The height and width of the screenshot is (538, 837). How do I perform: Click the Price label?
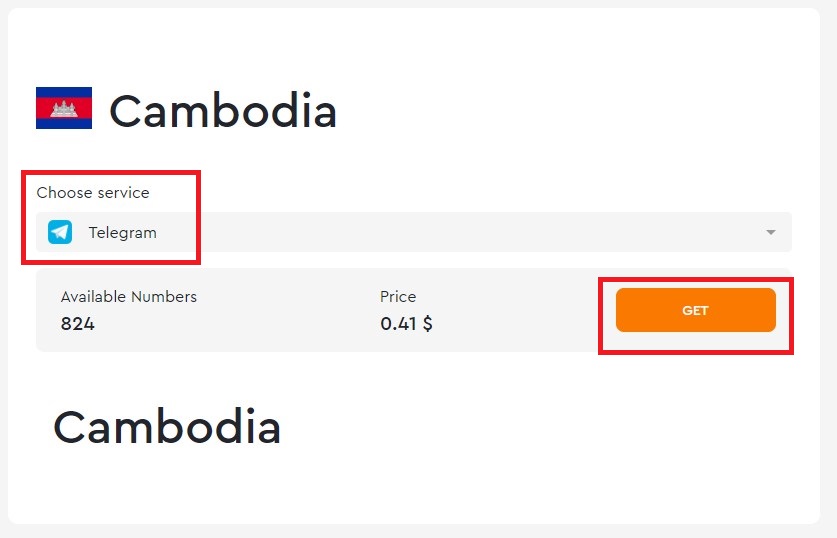click(x=398, y=297)
